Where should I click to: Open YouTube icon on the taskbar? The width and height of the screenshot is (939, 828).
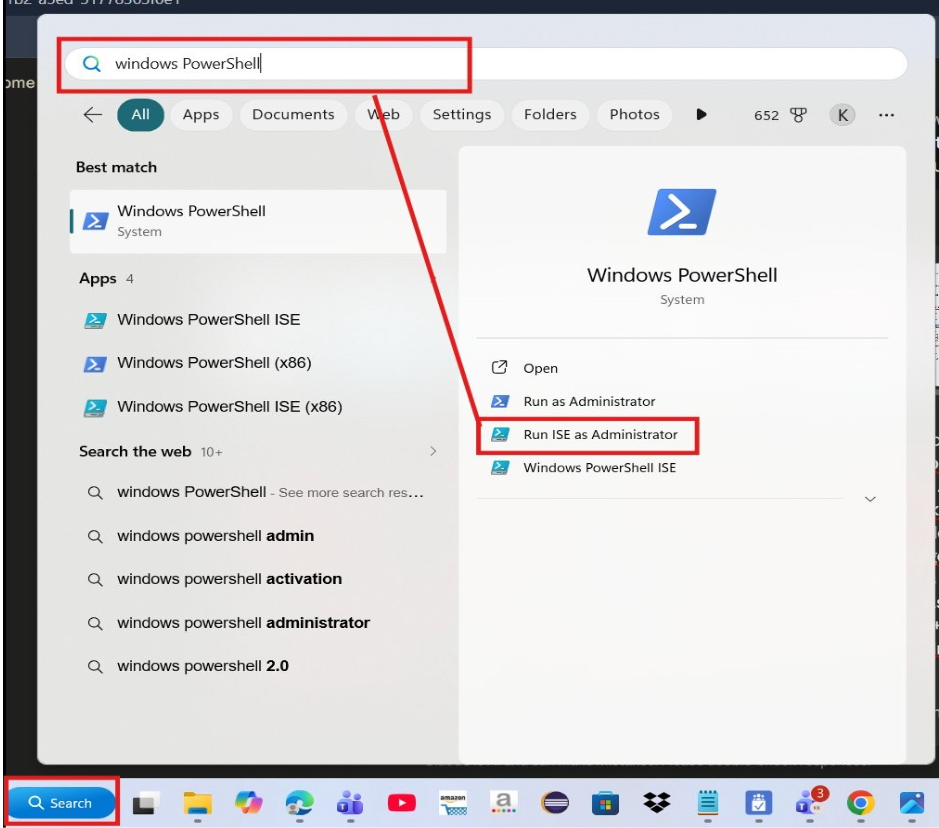(401, 803)
